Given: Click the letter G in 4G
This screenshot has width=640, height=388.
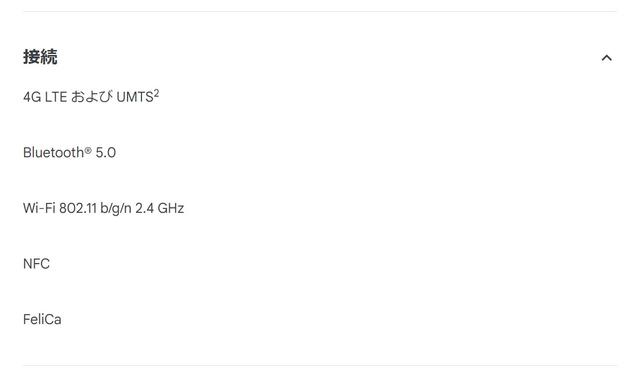Looking at the screenshot, I should (36, 97).
